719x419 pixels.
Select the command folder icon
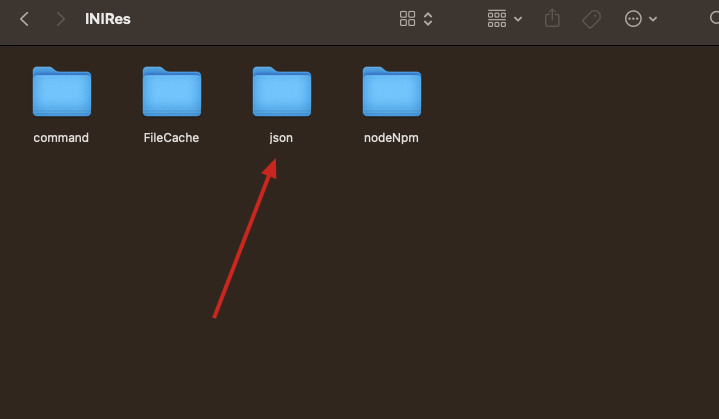(62, 92)
